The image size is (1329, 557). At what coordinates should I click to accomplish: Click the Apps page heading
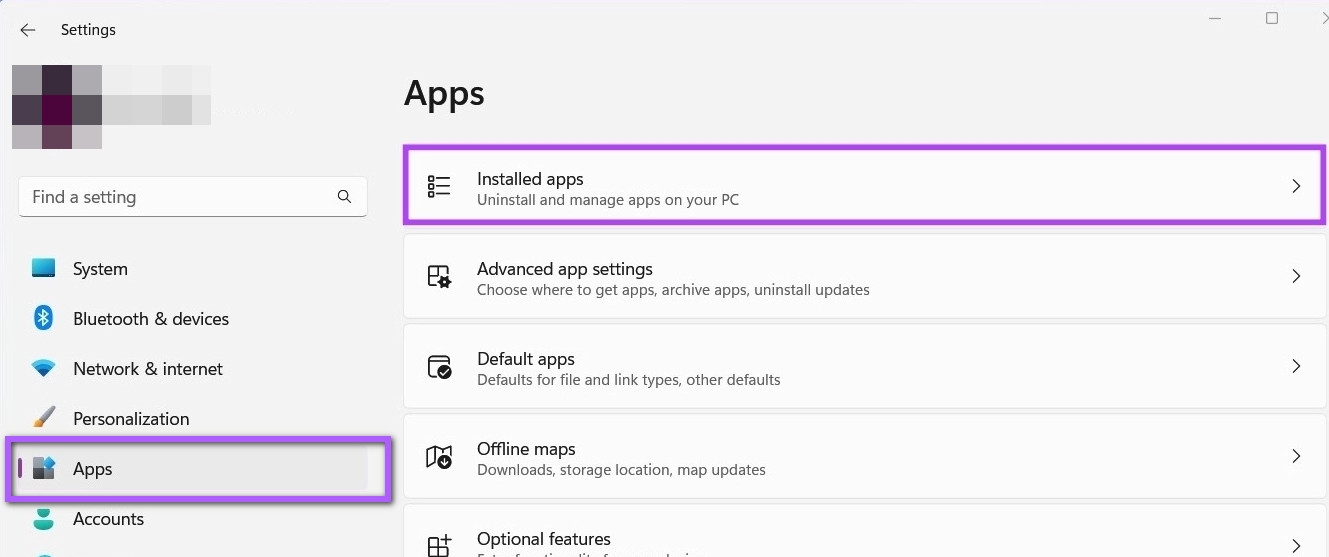[x=444, y=94]
